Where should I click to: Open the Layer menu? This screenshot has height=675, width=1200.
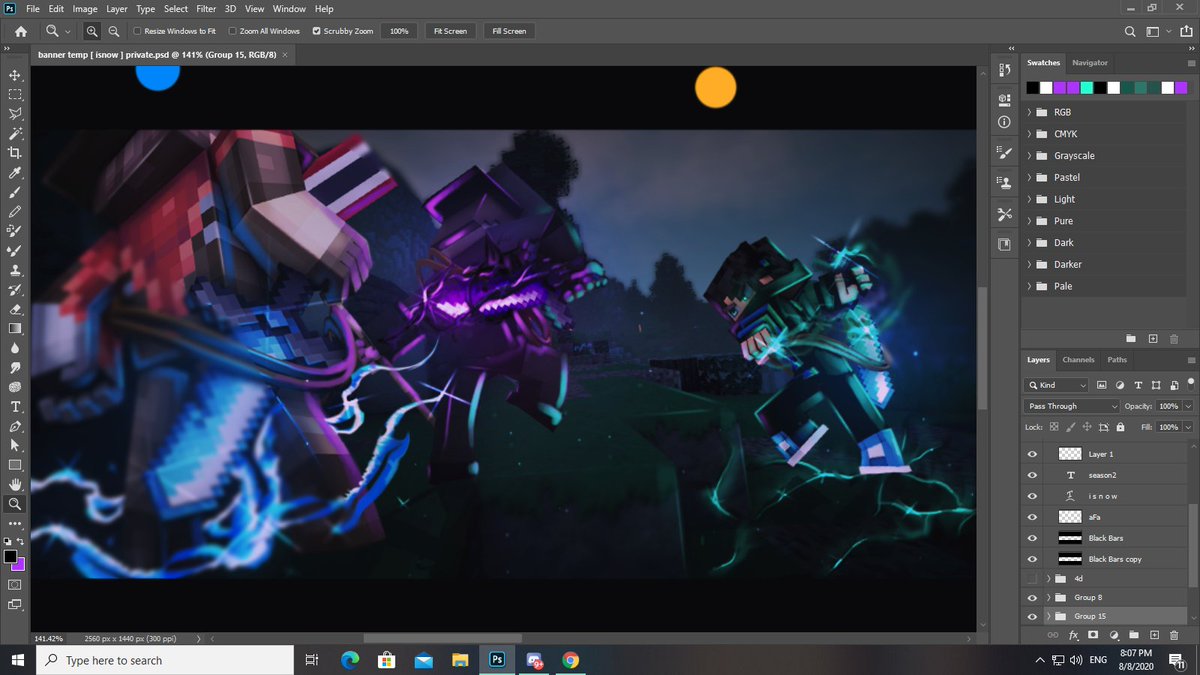(x=117, y=9)
